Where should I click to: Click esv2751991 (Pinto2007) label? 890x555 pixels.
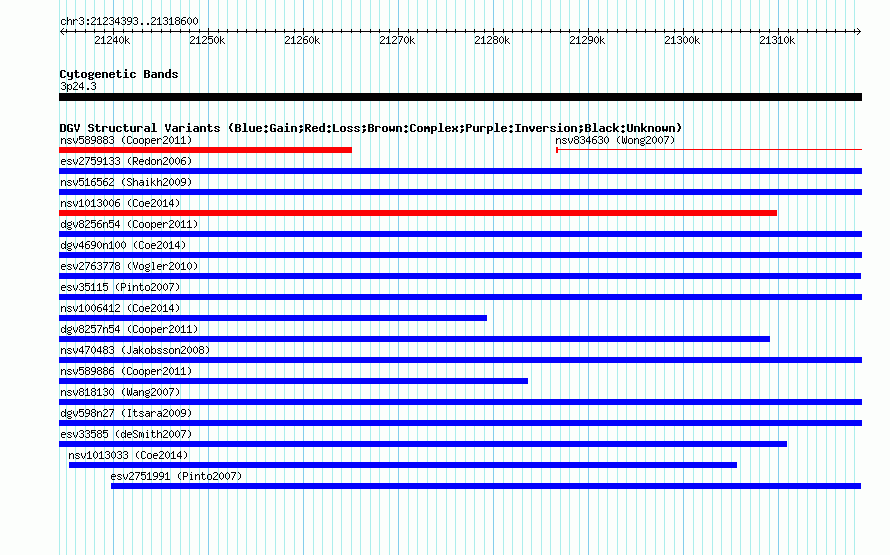click(x=176, y=476)
